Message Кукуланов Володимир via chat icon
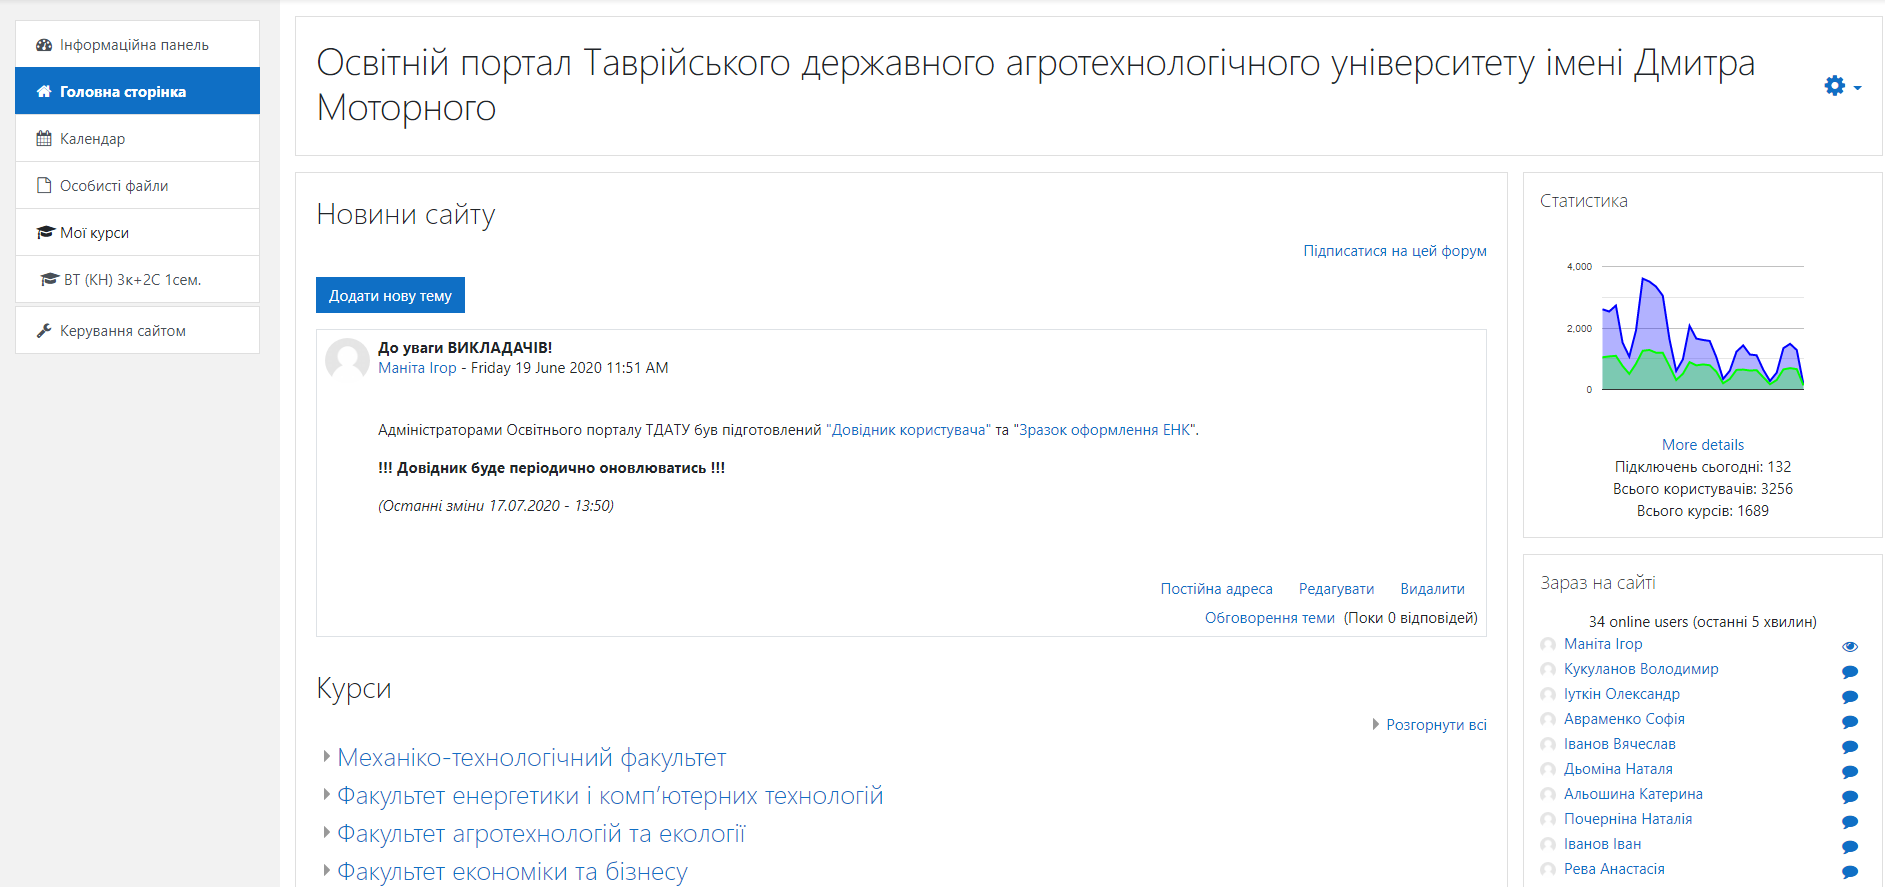Image resolution: width=1885 pixels, height=887 pixels. [1850, 672]
